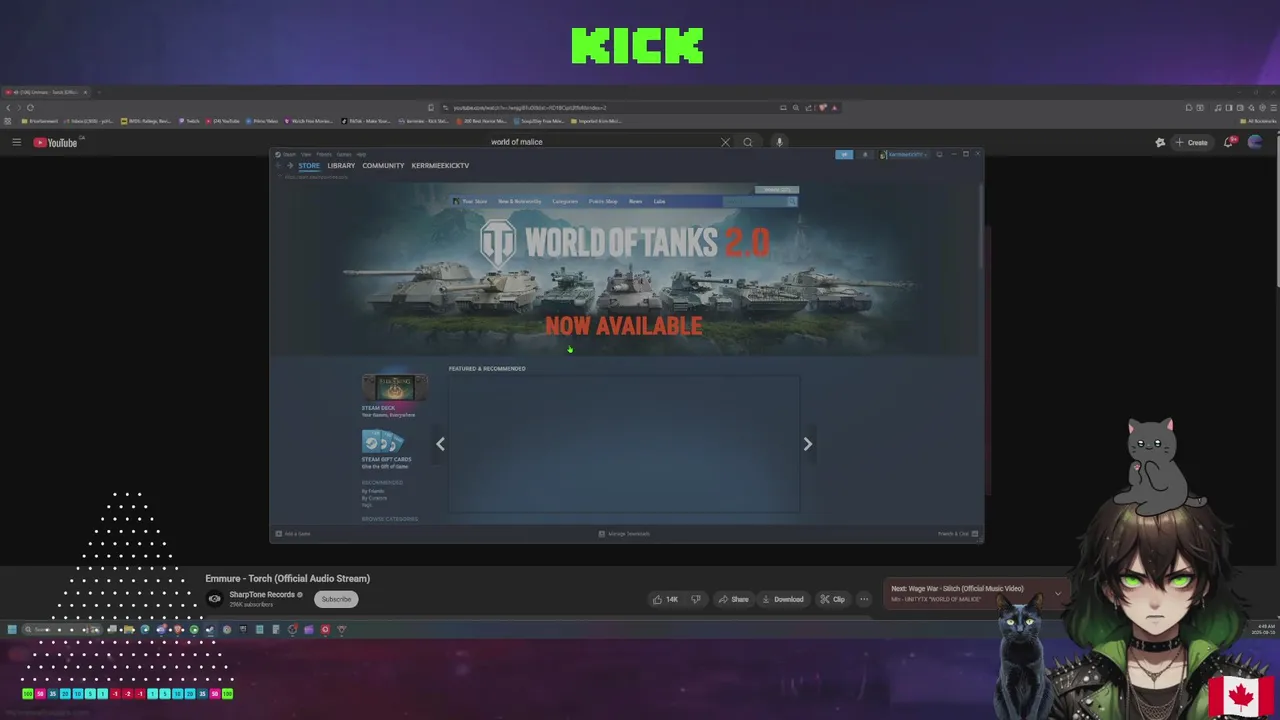1280x720 pixels.
Task: Dislike the video with thumbs-down
Action: [x=696, y=599]
